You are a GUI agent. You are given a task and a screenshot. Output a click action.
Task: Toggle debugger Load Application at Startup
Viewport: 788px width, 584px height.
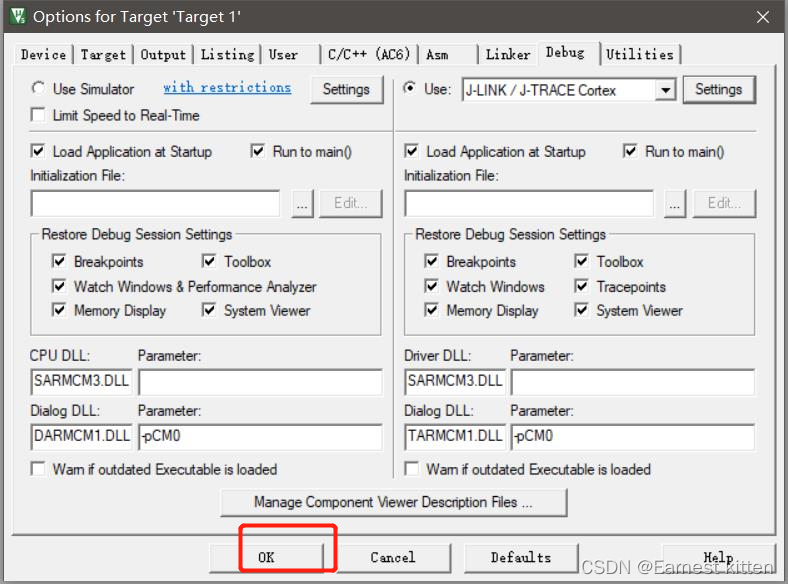coord(412,151)
